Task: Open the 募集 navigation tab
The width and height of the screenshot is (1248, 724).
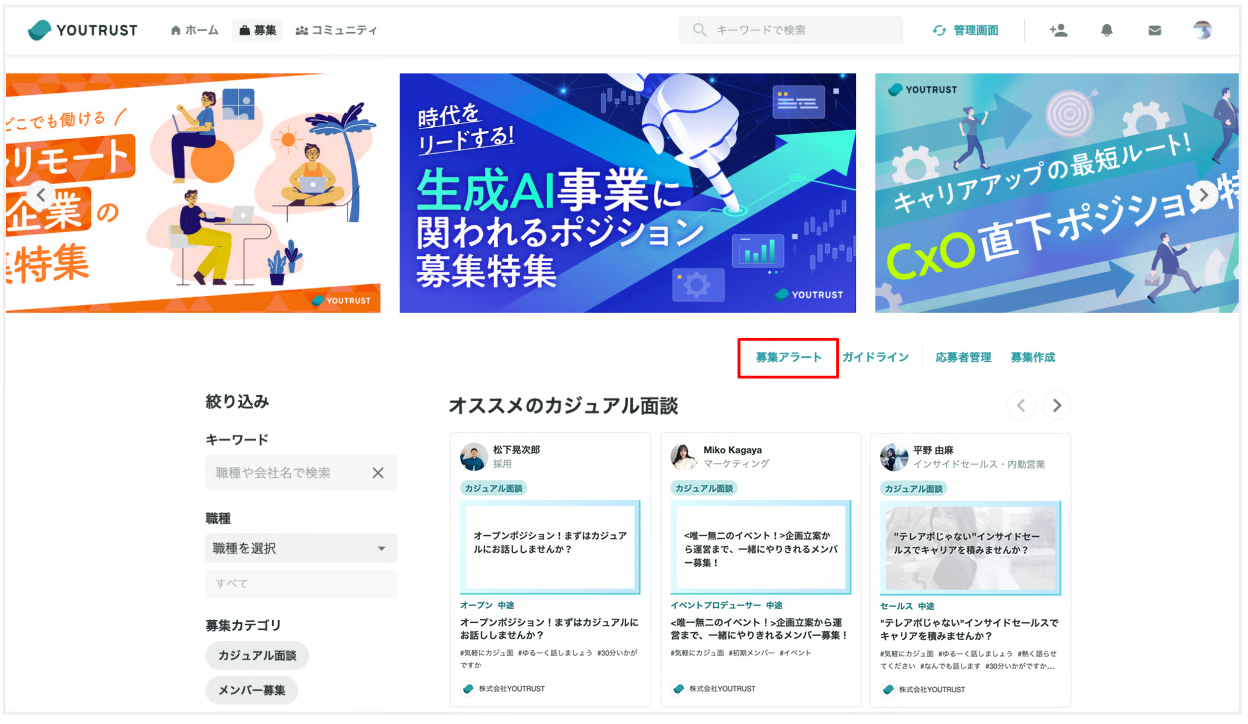Action: (x=258, y=30)
